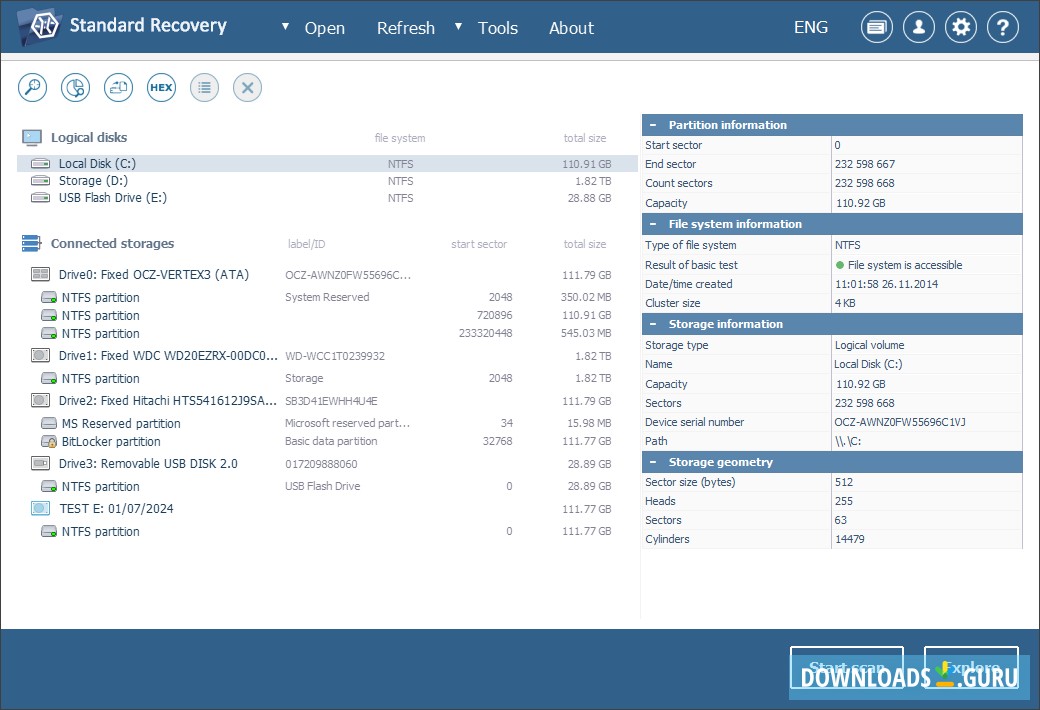Click the user account icon
Image resolution: width=1040 pixels, height=710 pixels.
pyautogui.click(x=918, y=27)
